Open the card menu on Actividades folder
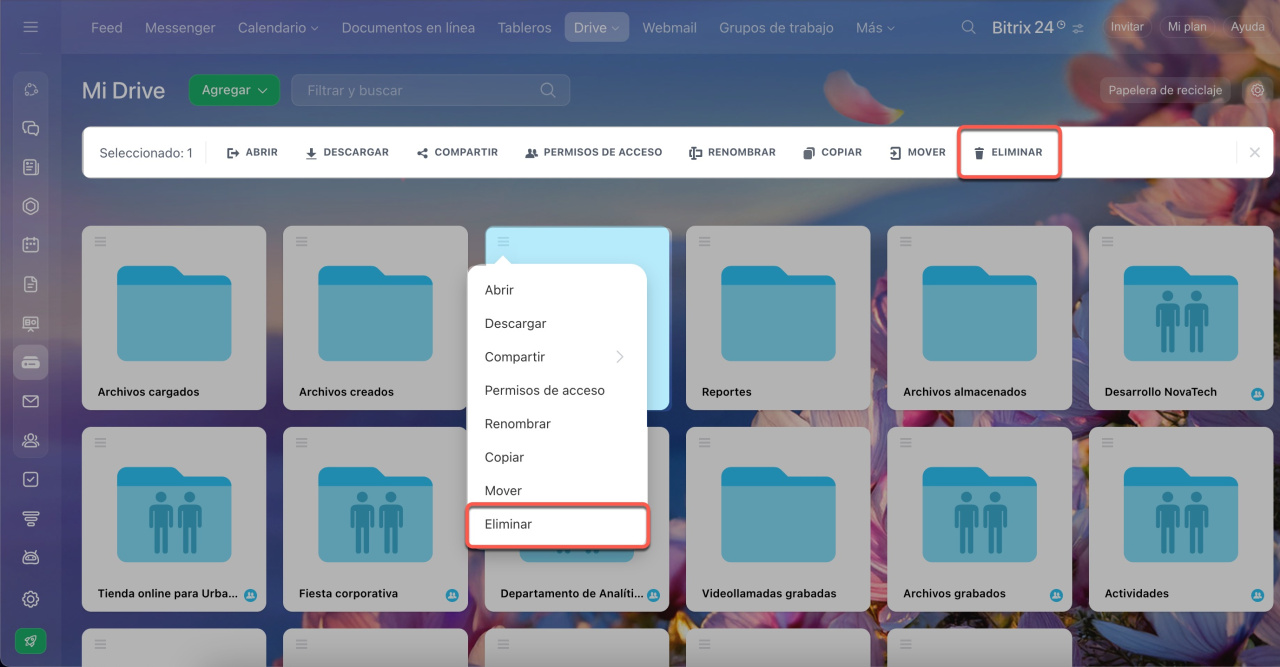The width and height of the screenshot is (1280, 667). [x=1107, y=442]
